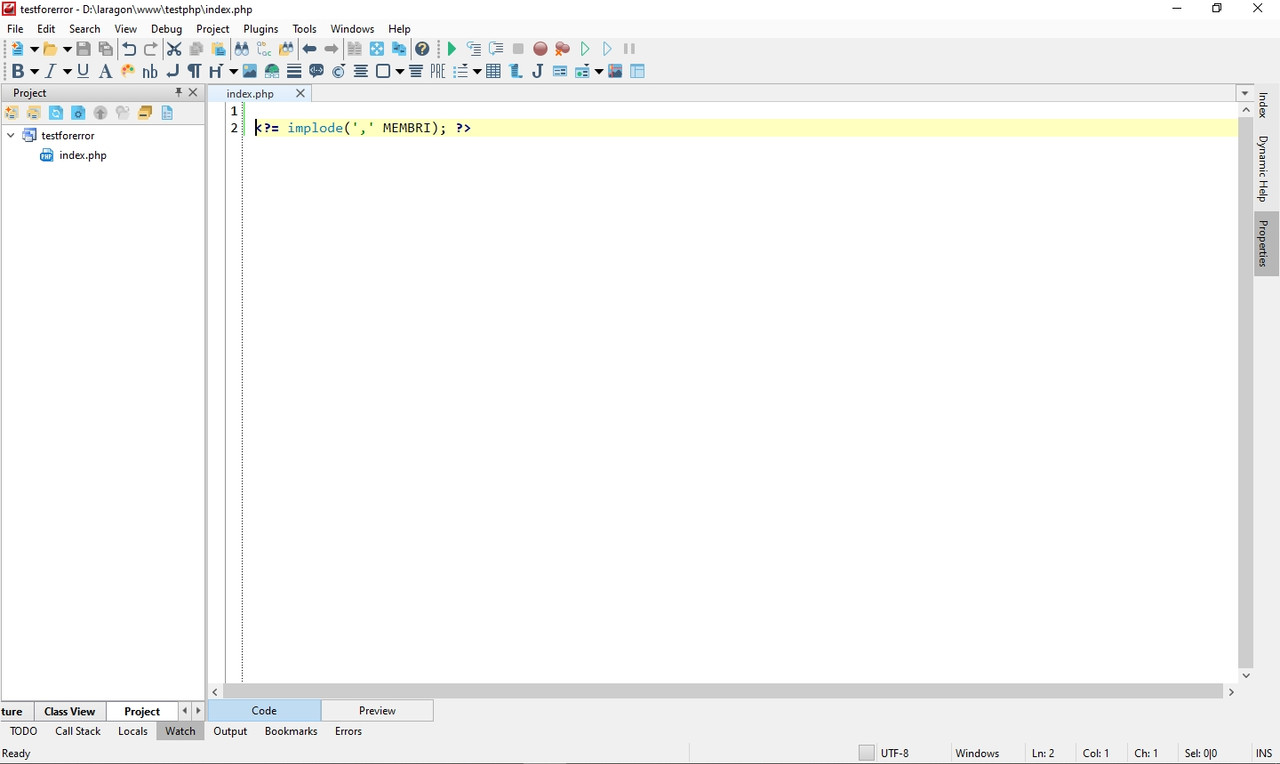1280x764 pixels.
Task: Open Help via question mark icon
Action: pos(422,49)
